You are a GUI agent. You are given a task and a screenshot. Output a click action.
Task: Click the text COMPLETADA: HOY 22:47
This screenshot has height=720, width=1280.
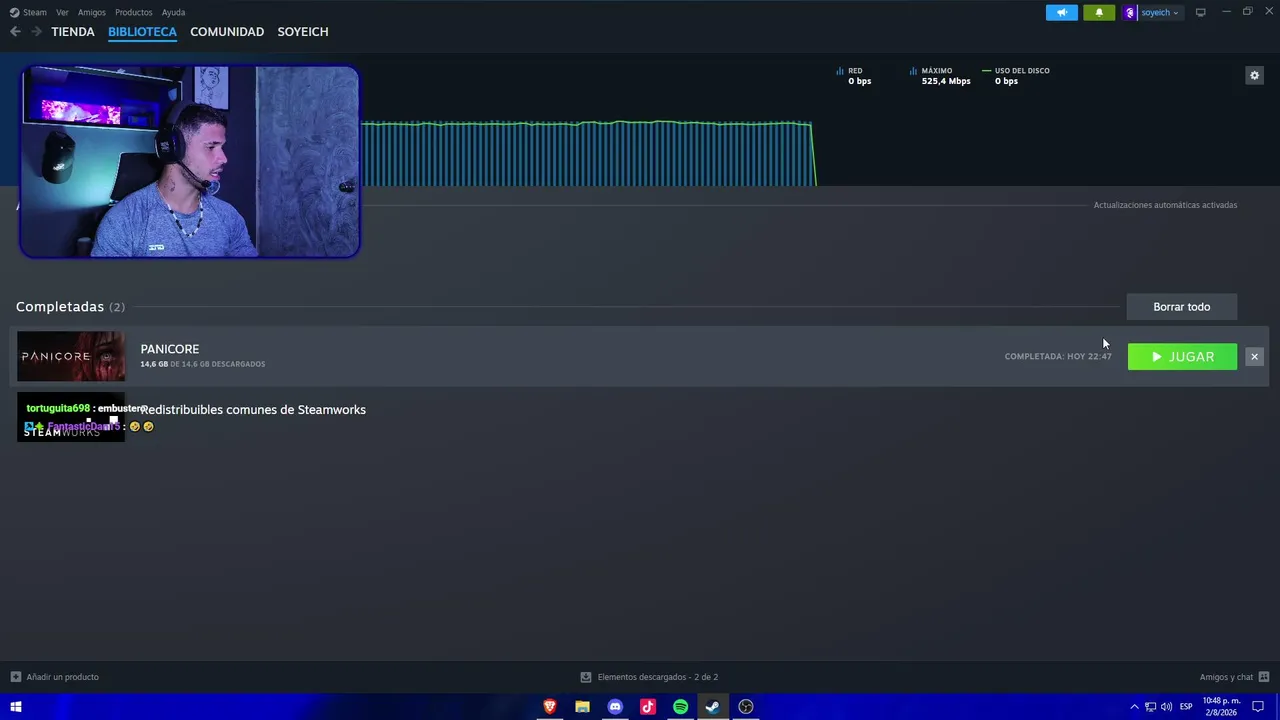(x=1058, y=357)
